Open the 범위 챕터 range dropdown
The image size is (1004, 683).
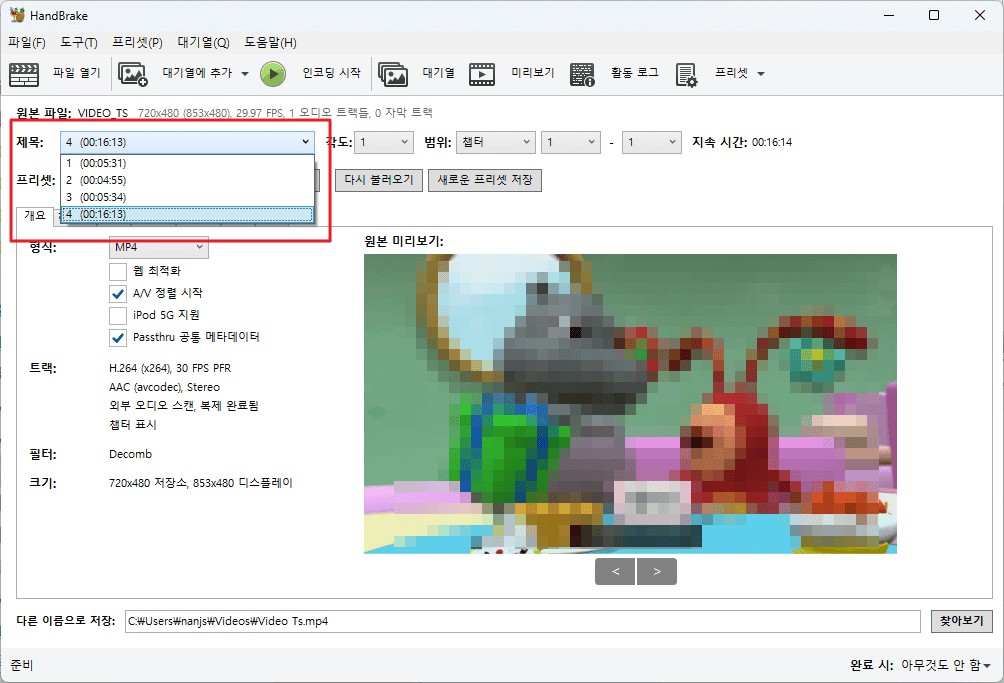click(496, 142)
